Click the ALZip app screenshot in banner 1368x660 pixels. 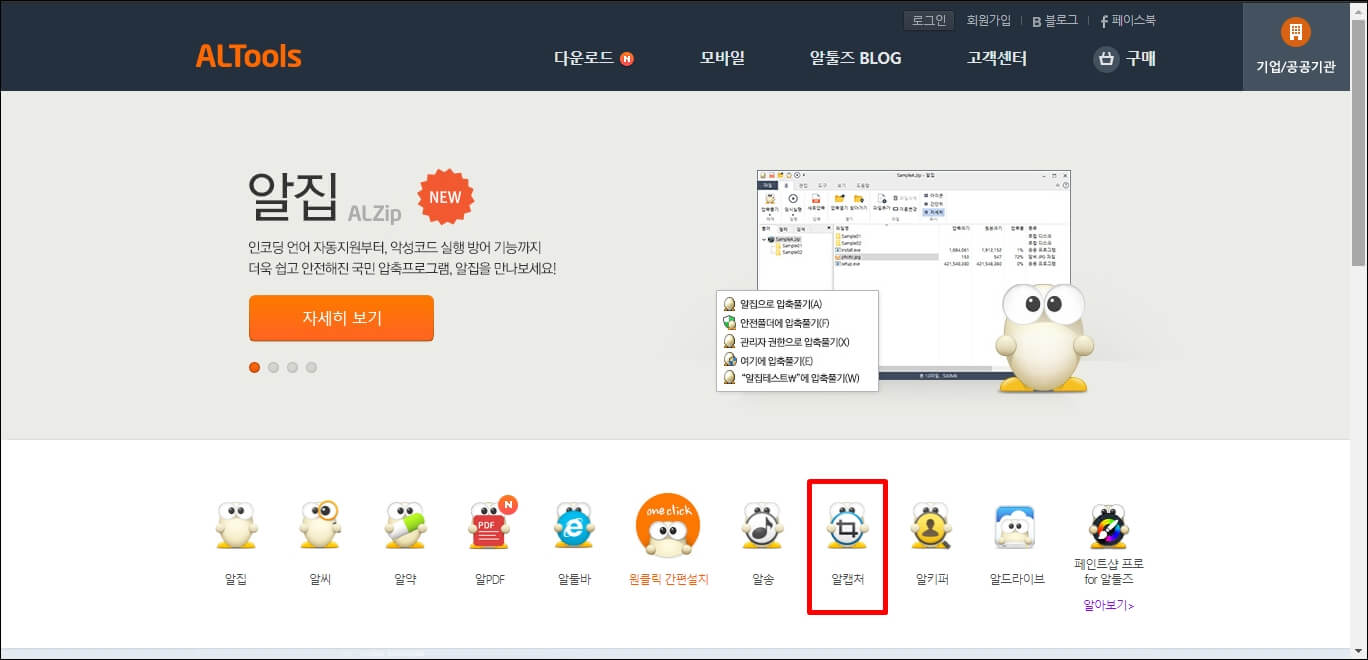pyautogui.click(x=913, y=275)
